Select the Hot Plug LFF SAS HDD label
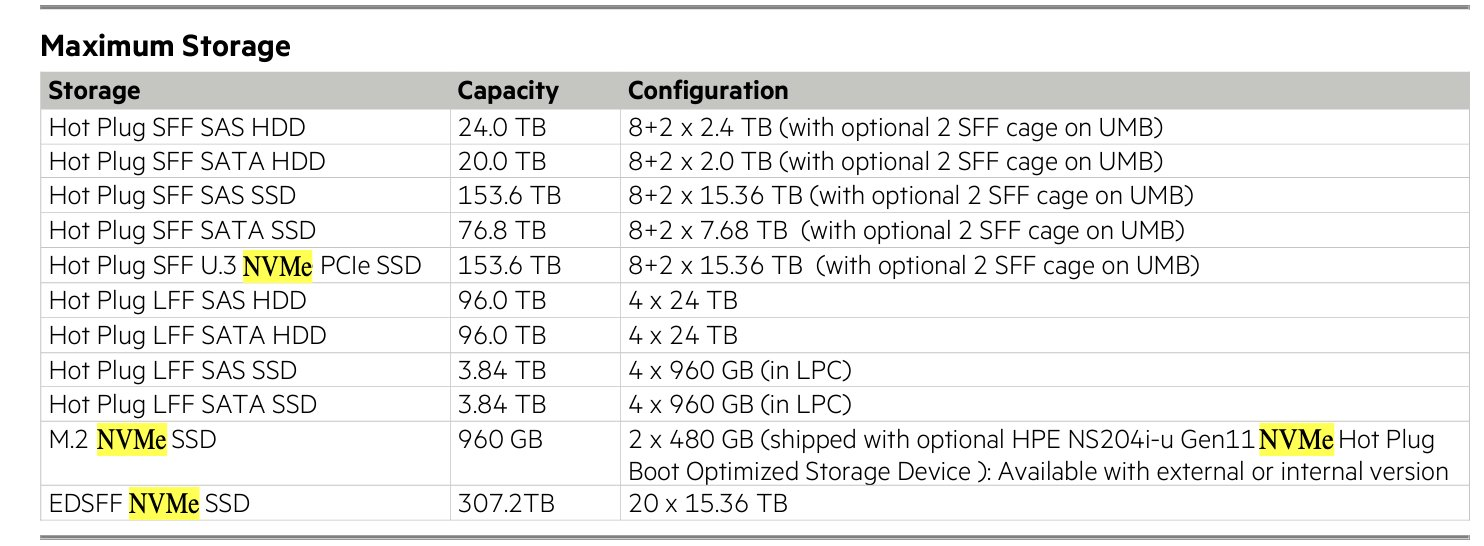Screen dimensions: 1484x546 click(x=177, y=301)
